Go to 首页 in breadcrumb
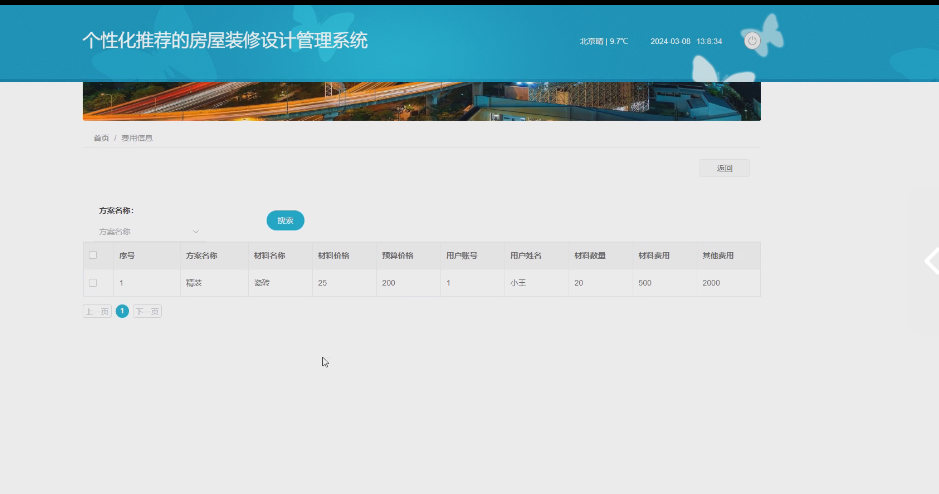The image size is (939, 494). [x=101, y=138]
